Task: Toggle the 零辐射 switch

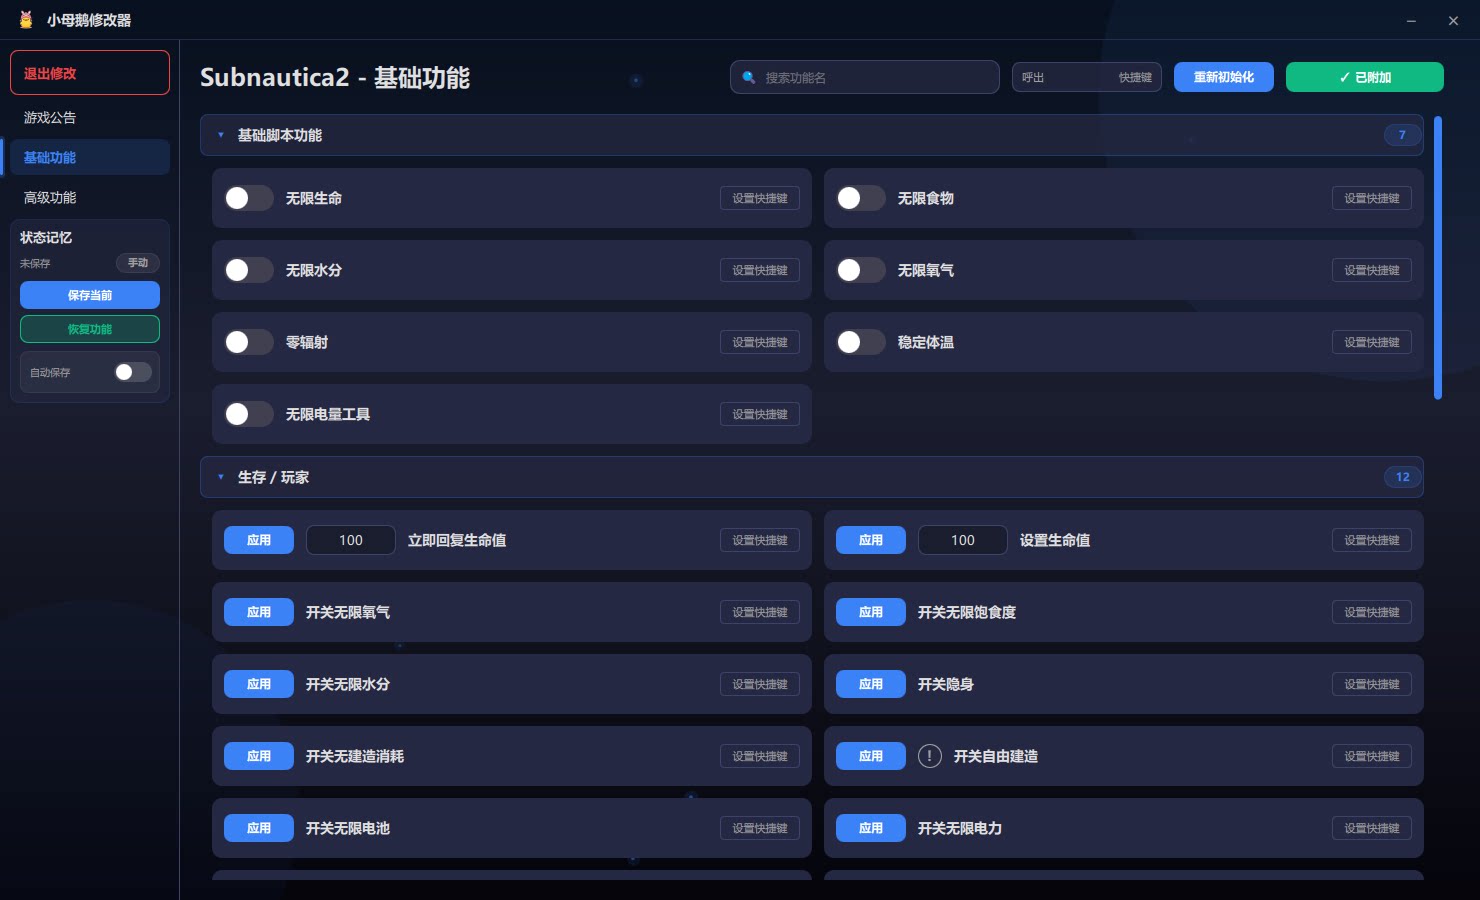Action: [x=249, y=342]
